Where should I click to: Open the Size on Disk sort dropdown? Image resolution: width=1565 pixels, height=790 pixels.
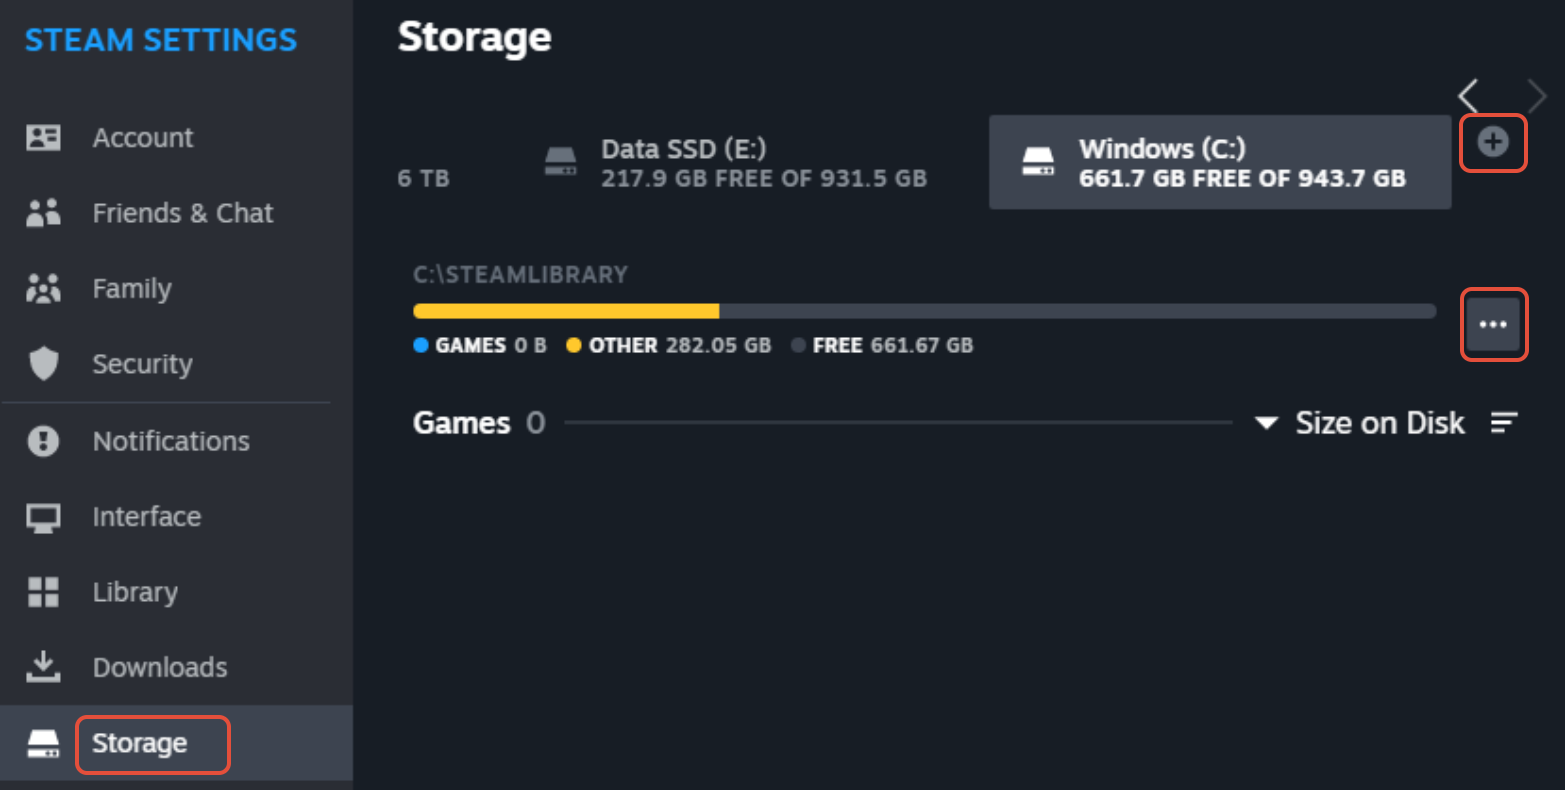(x=1361, y=423)
